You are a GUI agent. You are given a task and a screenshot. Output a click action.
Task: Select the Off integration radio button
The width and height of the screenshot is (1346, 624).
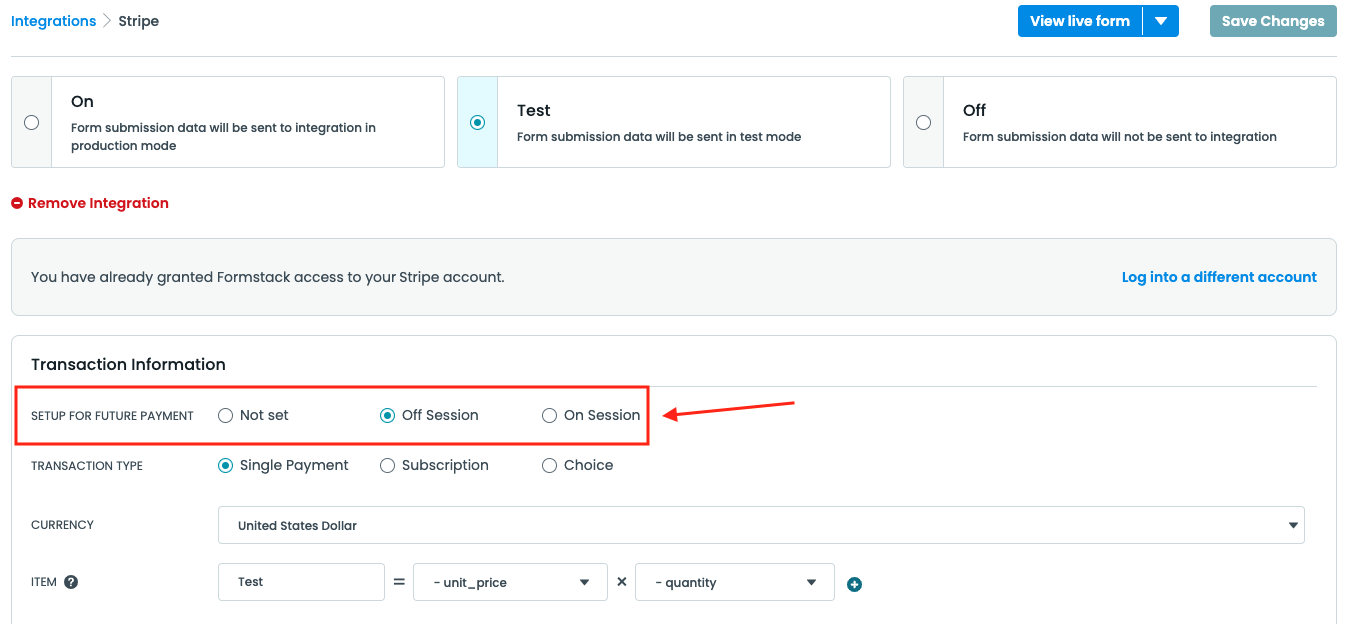pyautogui.click(x=923, y=122)
